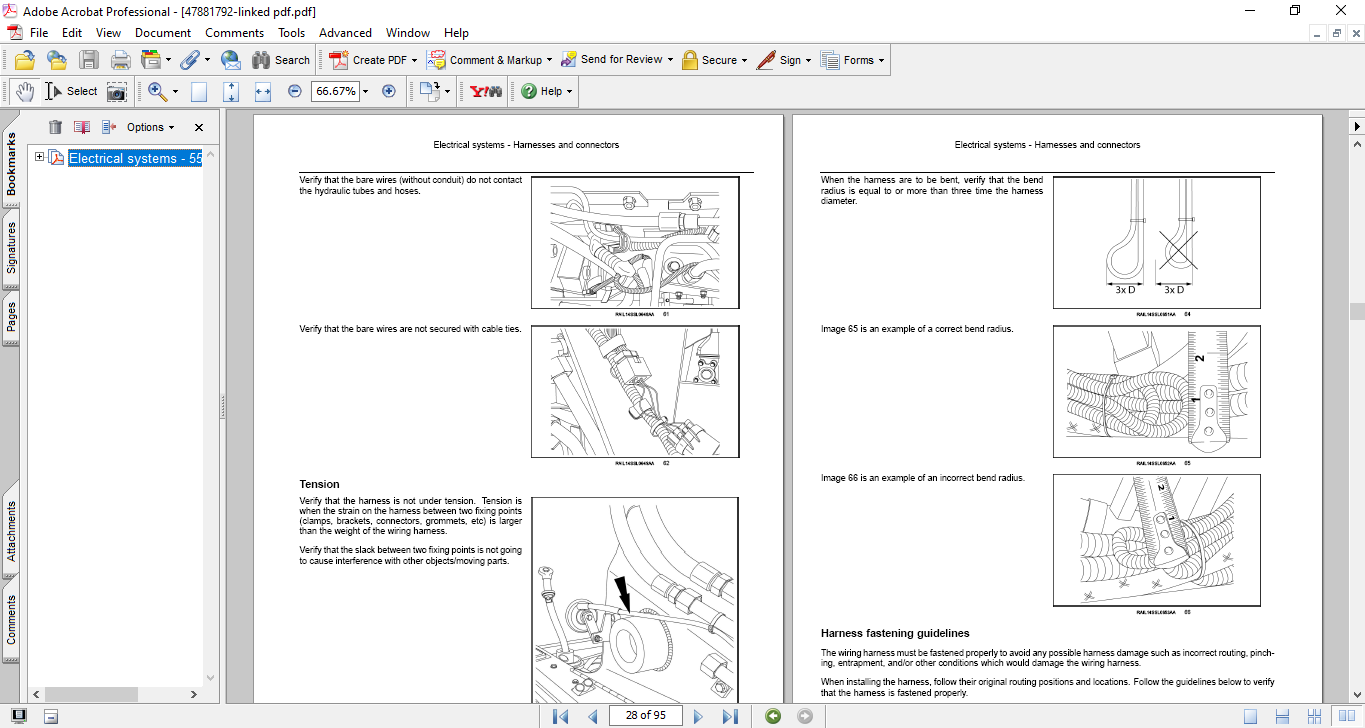Click the Fit Width icon
This screenshot has width=1365, height=728.
[263, 91]
